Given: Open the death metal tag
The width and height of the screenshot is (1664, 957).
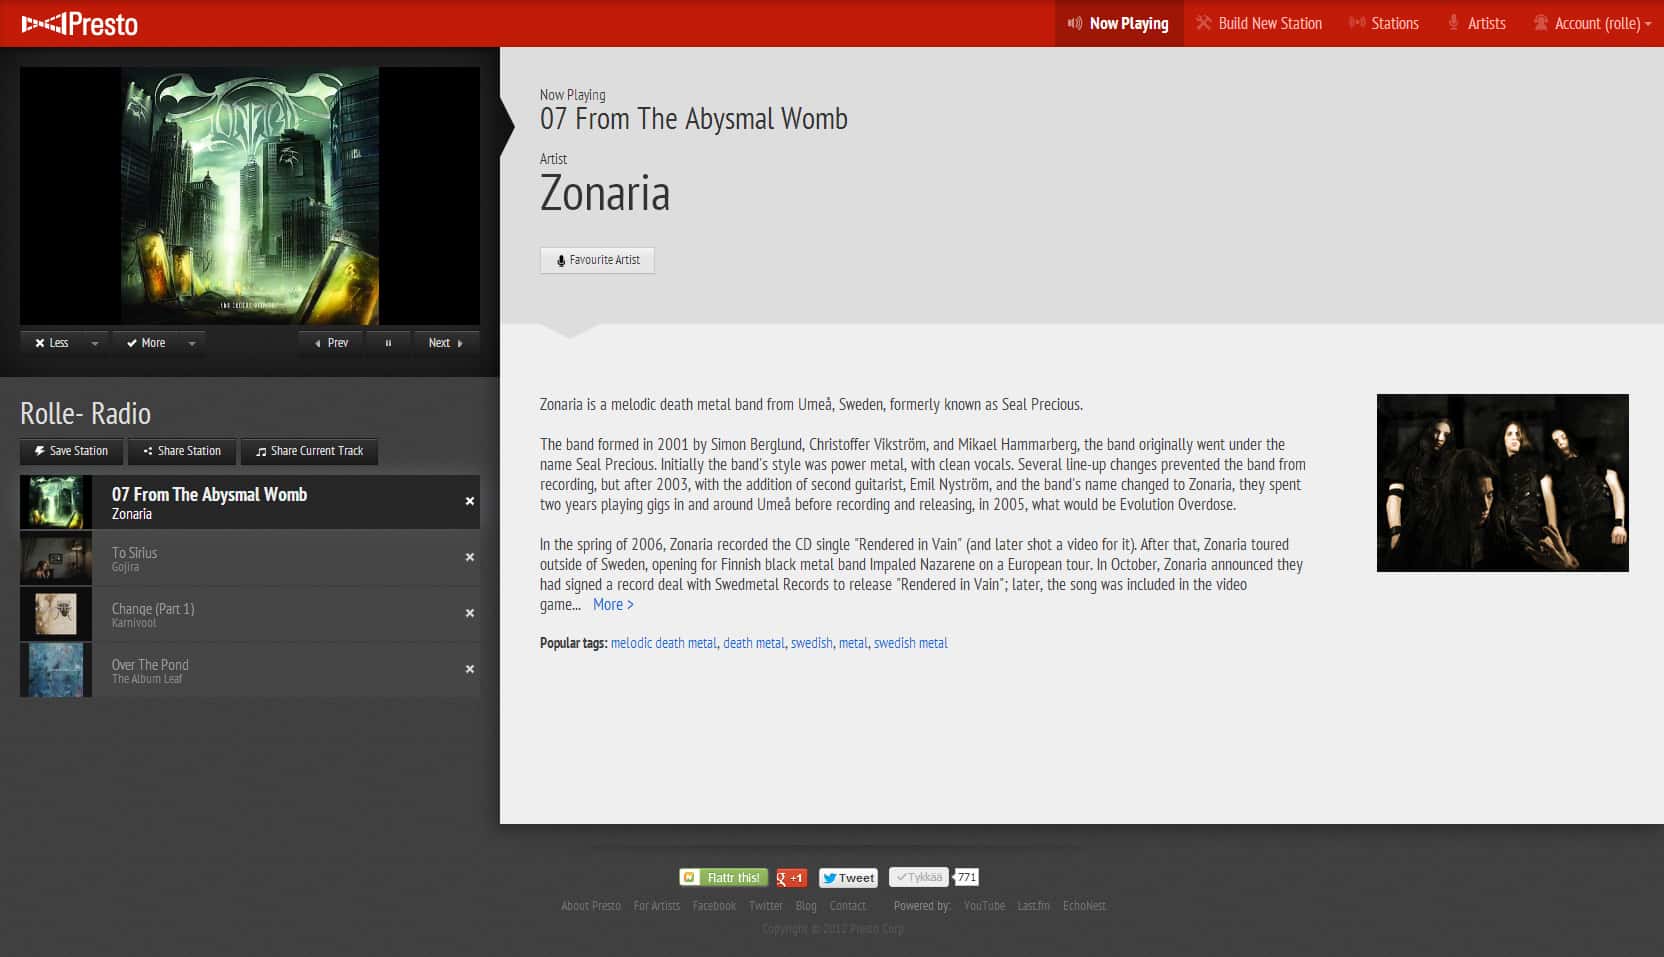Looking at the screenshot, I should (x=754, y=643).
